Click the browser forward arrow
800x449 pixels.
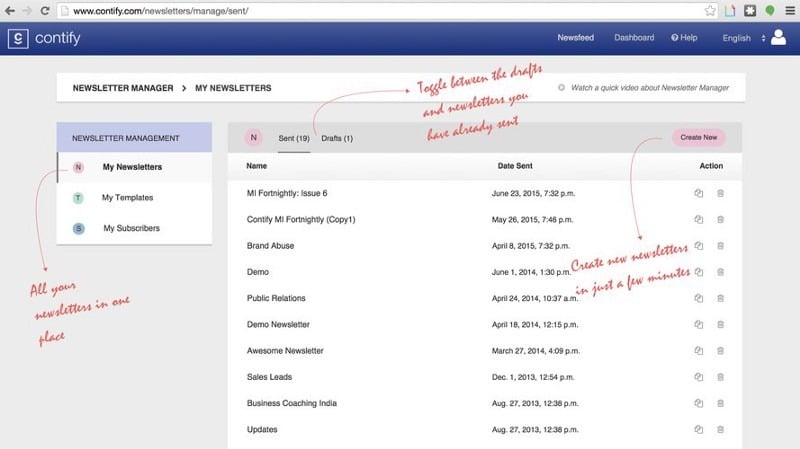[27, 11]
